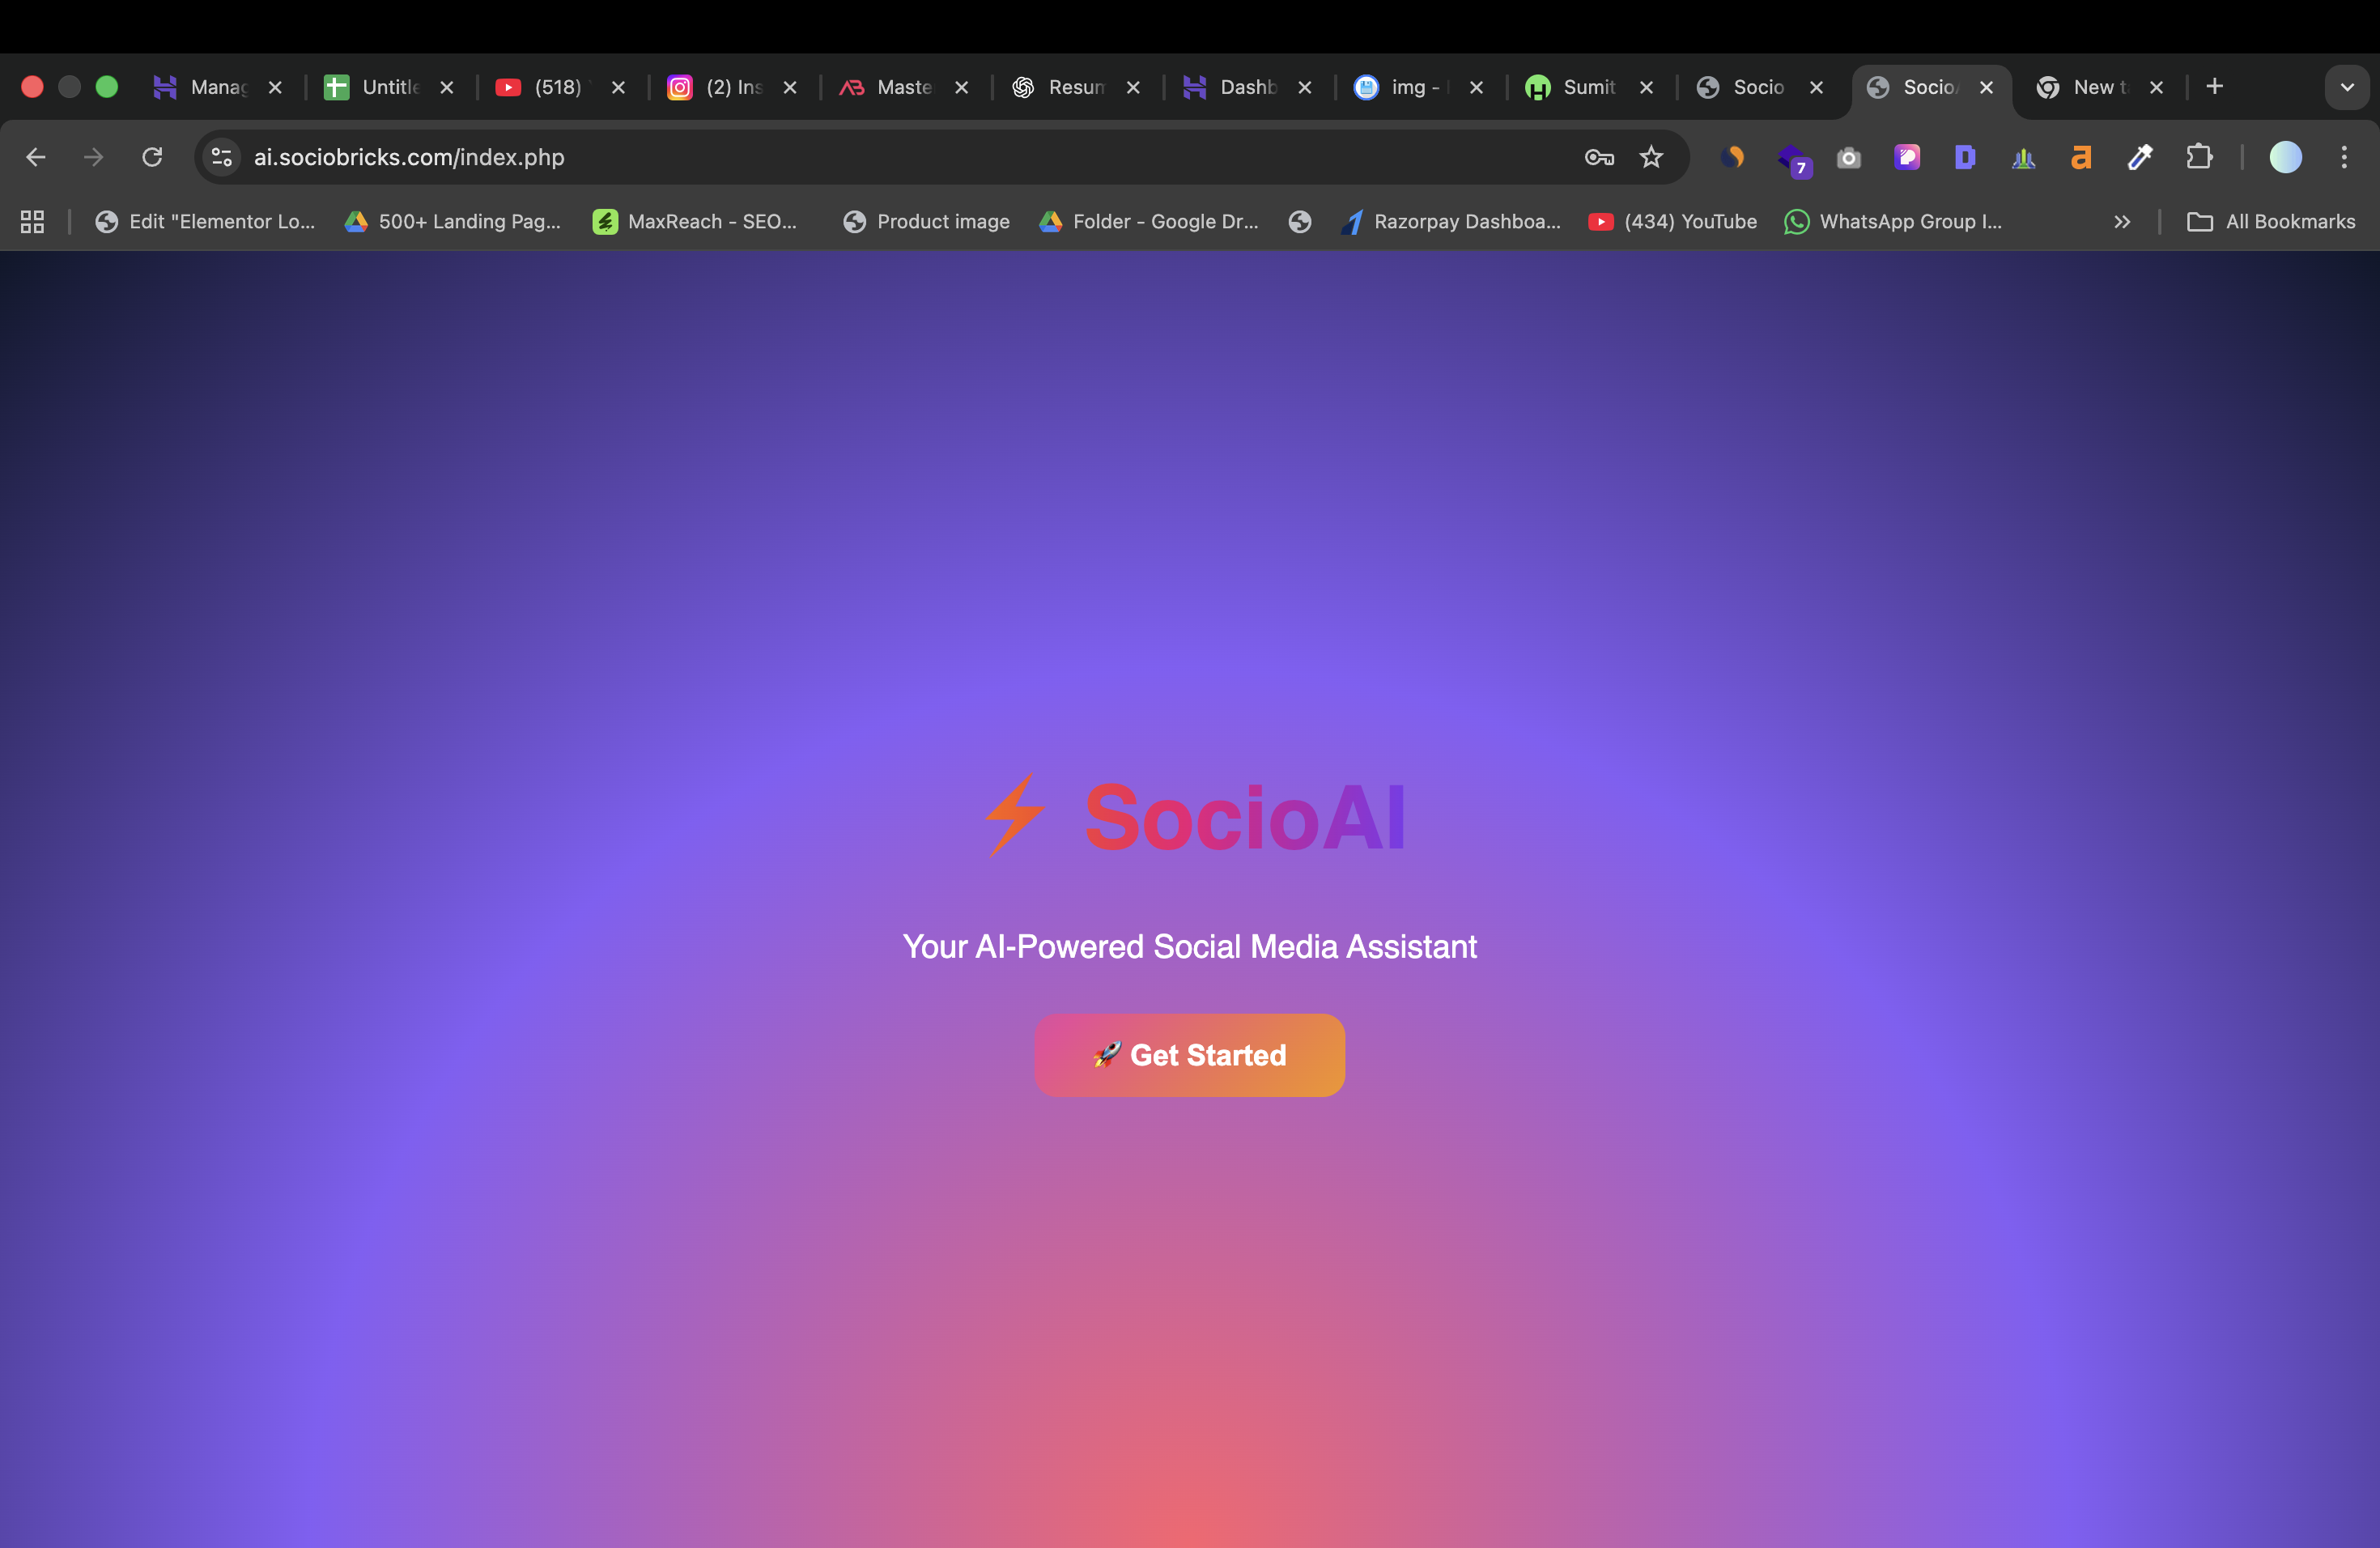
Task: Bookmark this page with star icon
Action: pyautogui.click(x=1651, y=157)
